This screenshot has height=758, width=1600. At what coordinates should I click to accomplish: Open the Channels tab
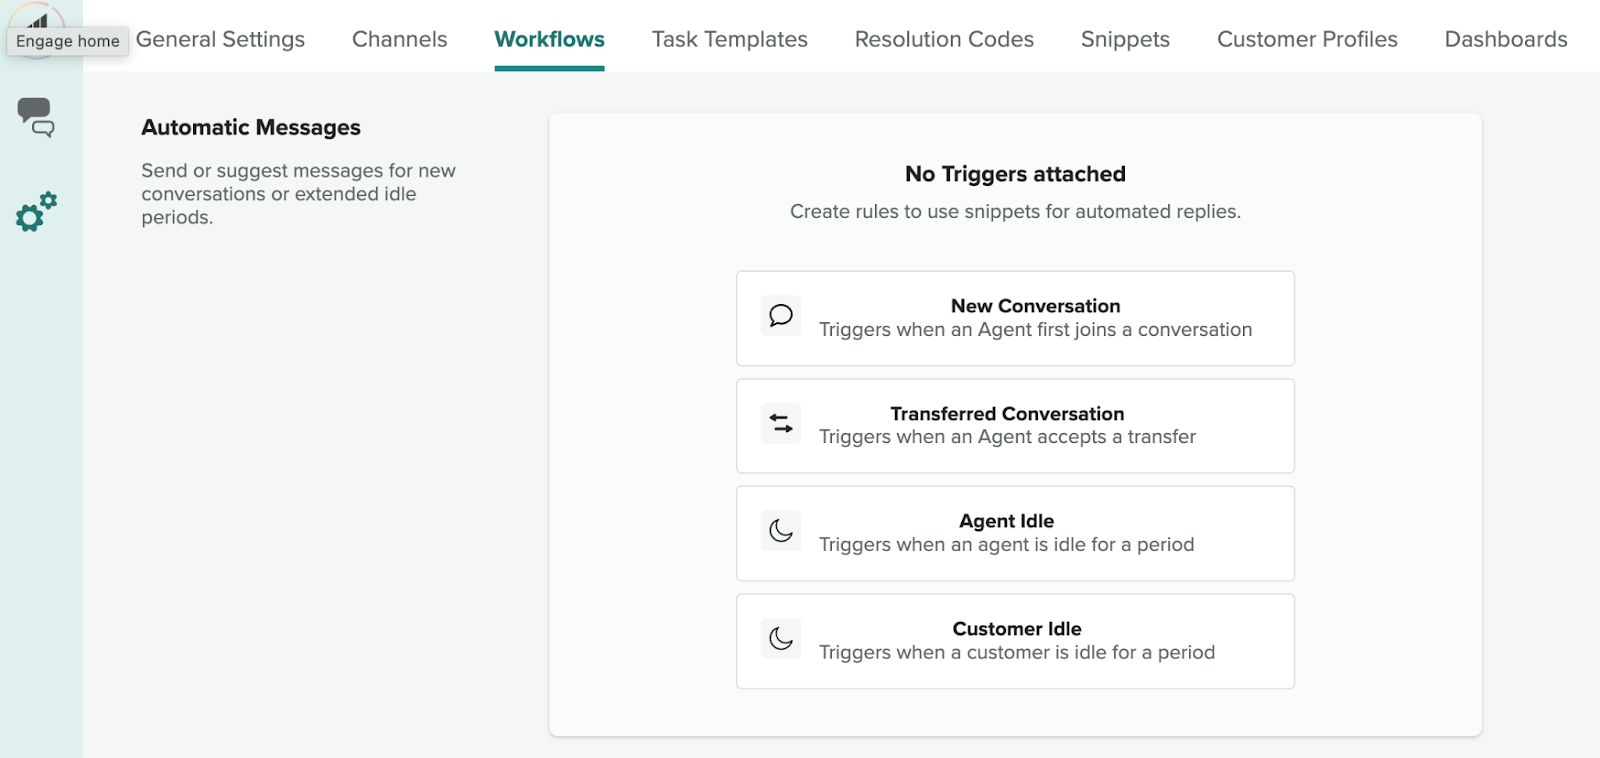399,39
